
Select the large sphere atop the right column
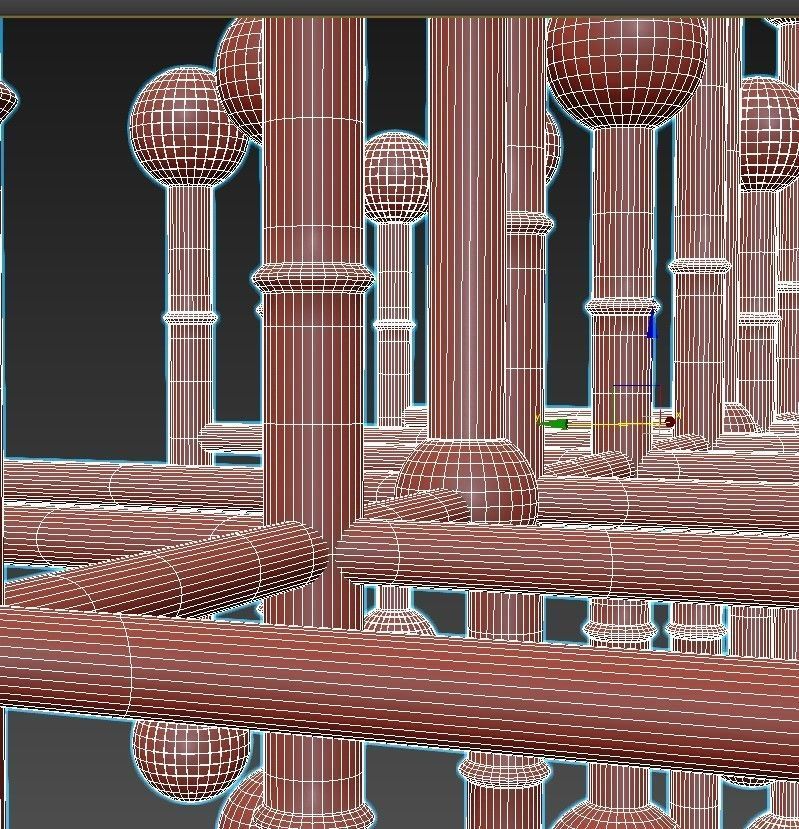[x=627, y=71]
